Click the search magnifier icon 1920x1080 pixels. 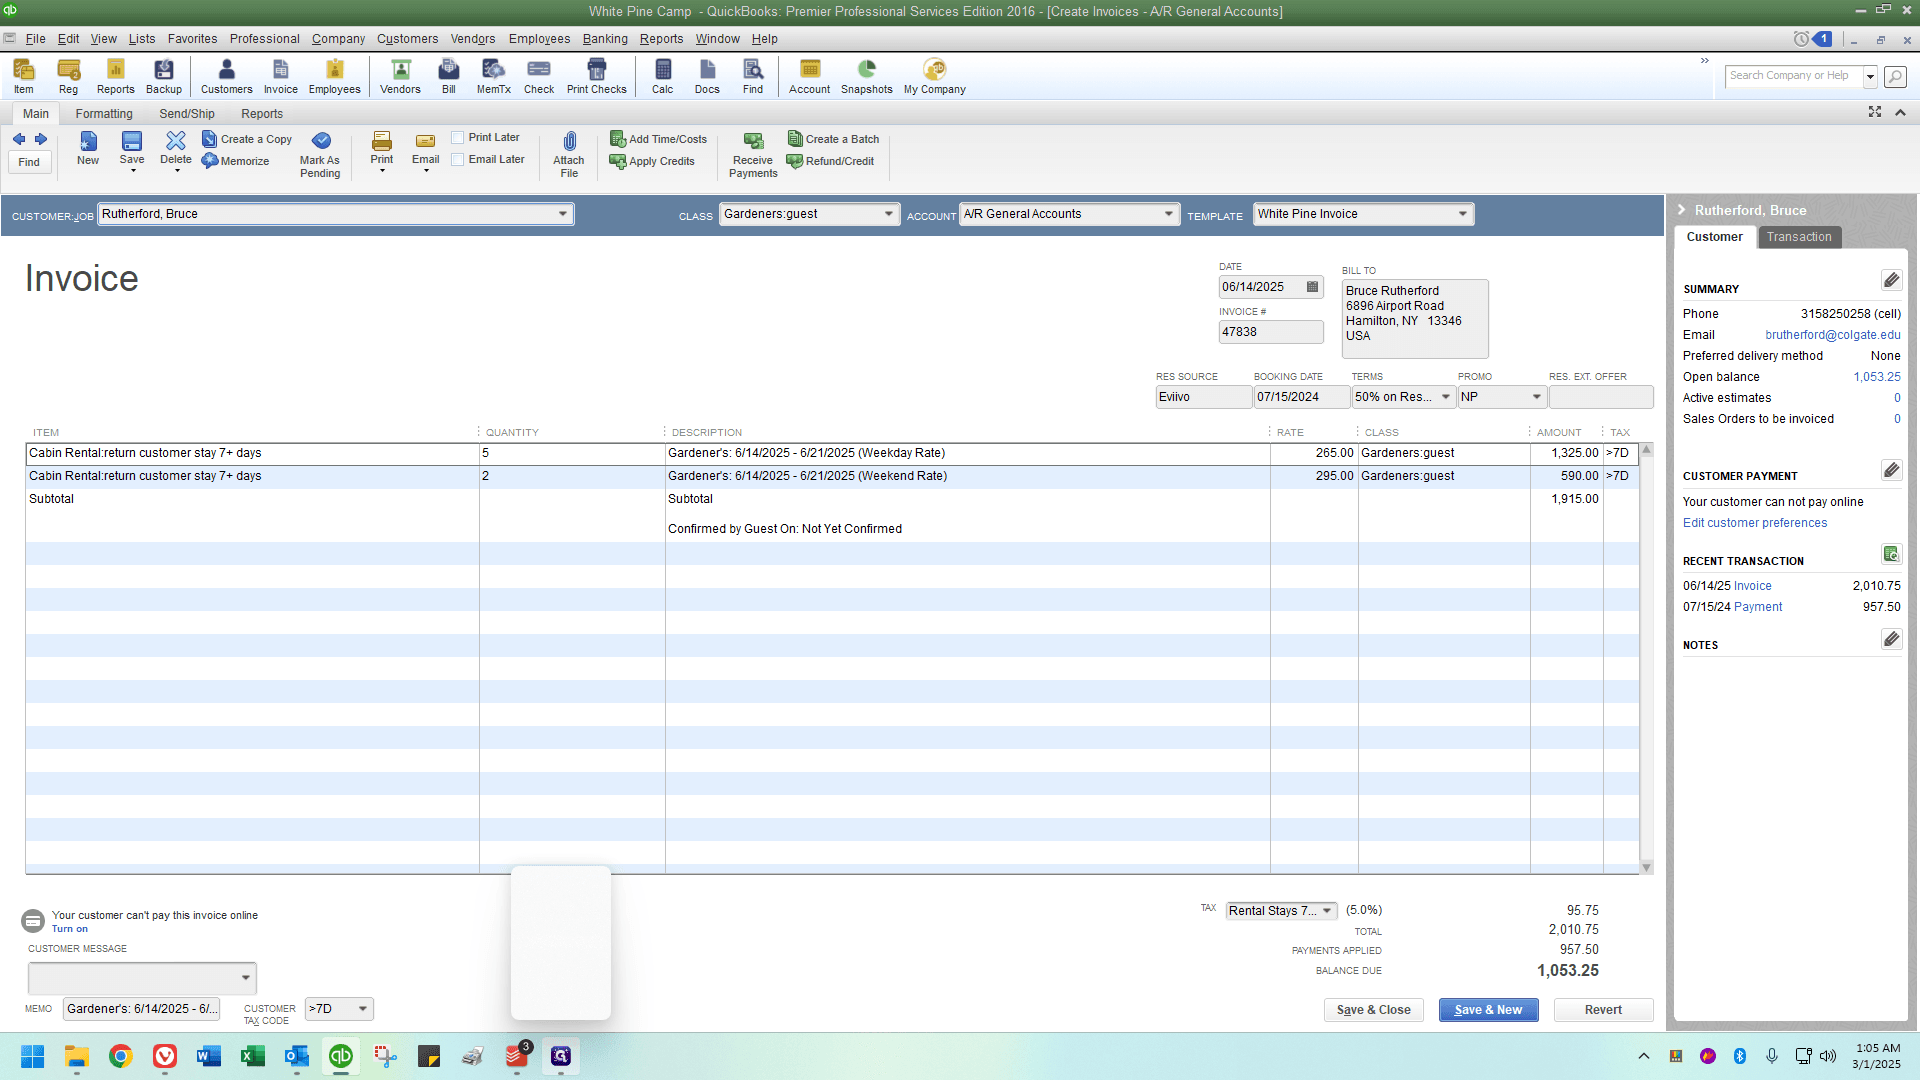[x=1895, y=76]
